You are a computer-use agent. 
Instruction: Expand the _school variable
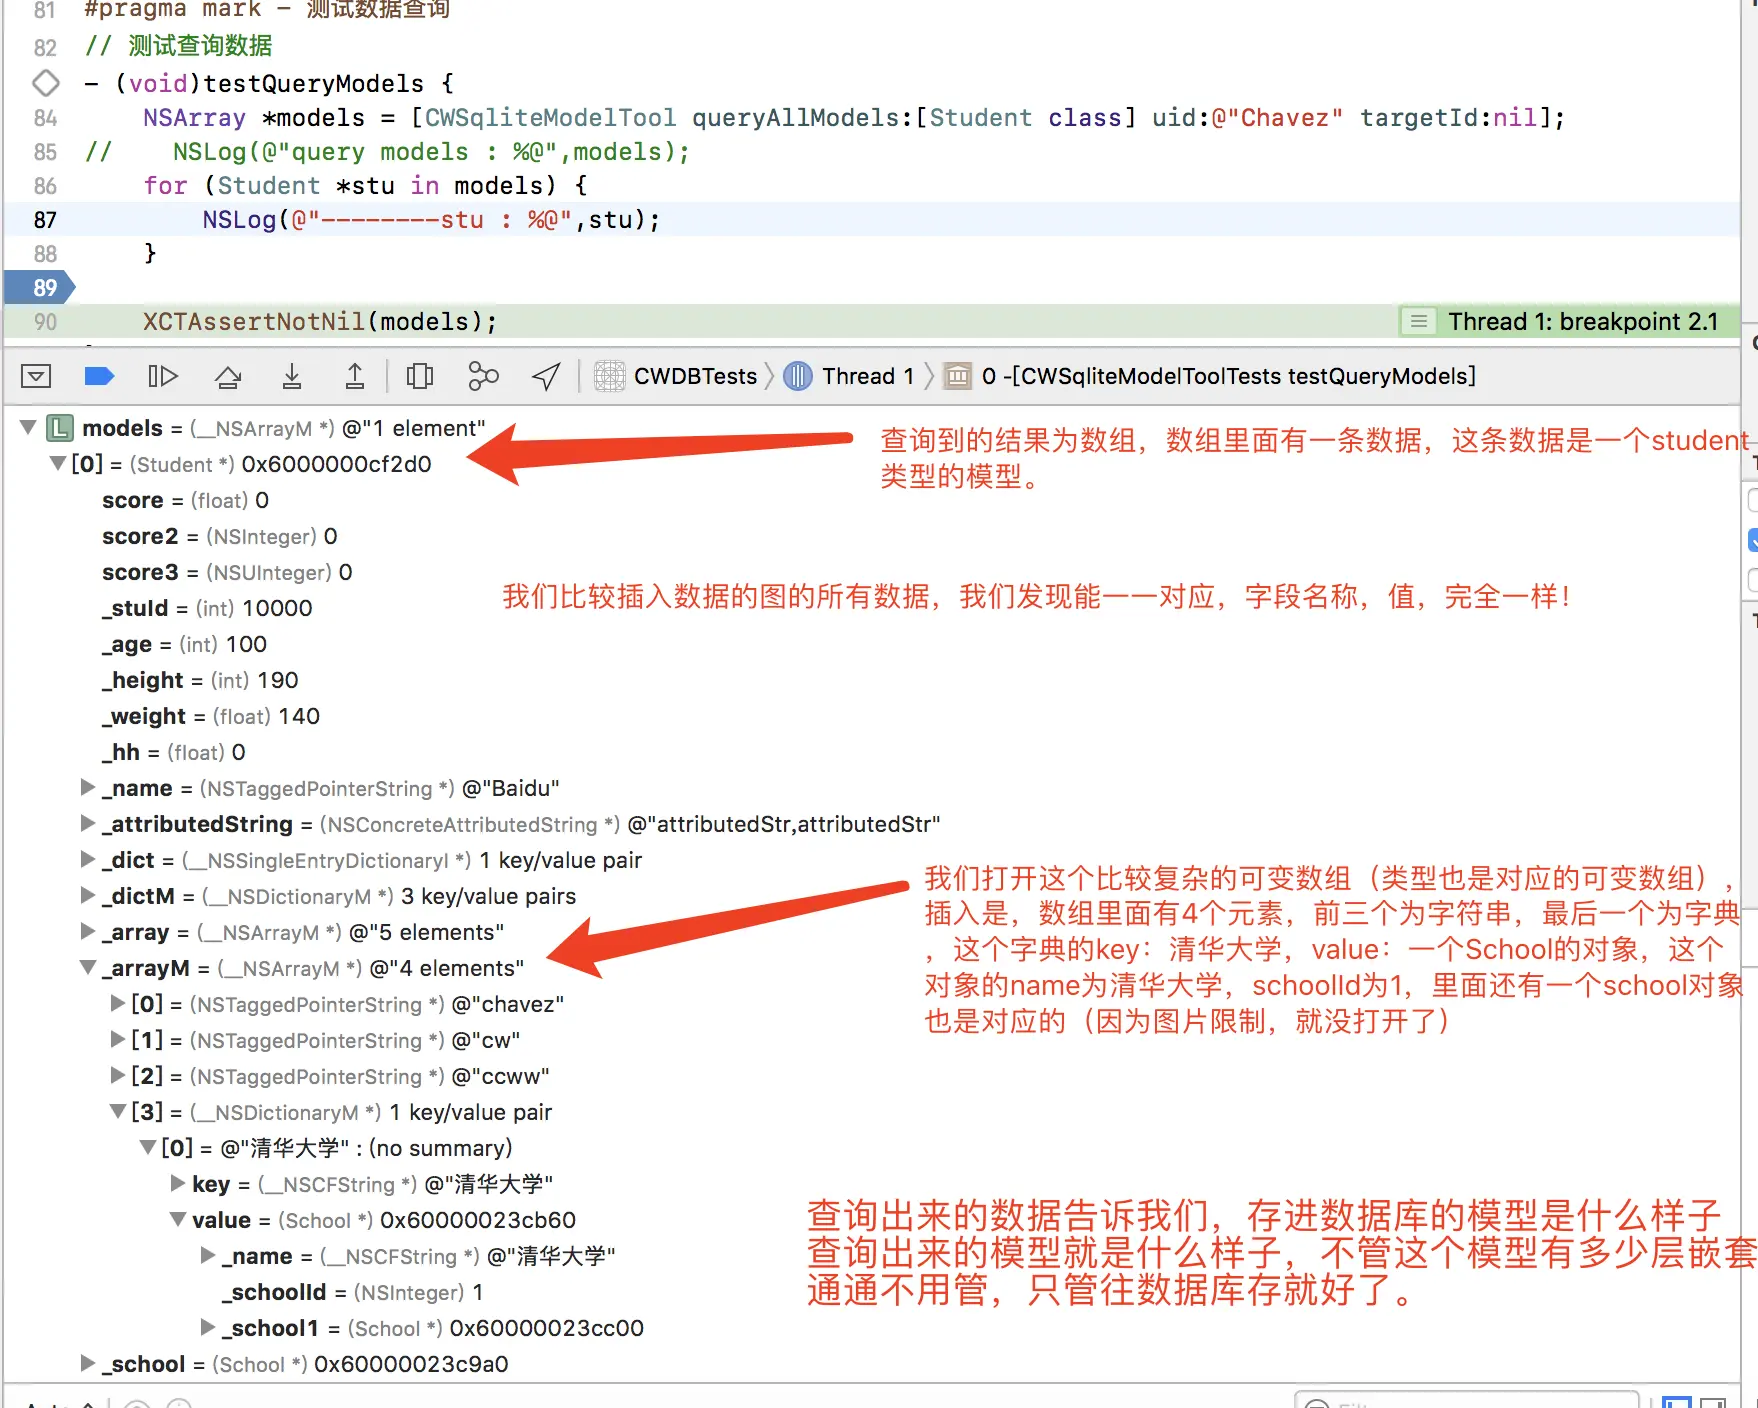pyautogui.click(x=88, y=1364)
